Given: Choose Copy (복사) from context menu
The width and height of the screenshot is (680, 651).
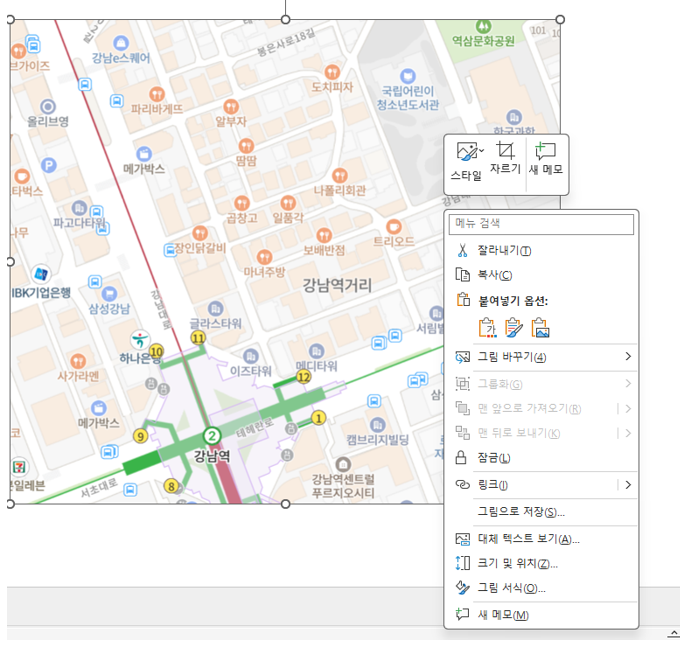Looking at the screenshot, I should pos(541,275).
